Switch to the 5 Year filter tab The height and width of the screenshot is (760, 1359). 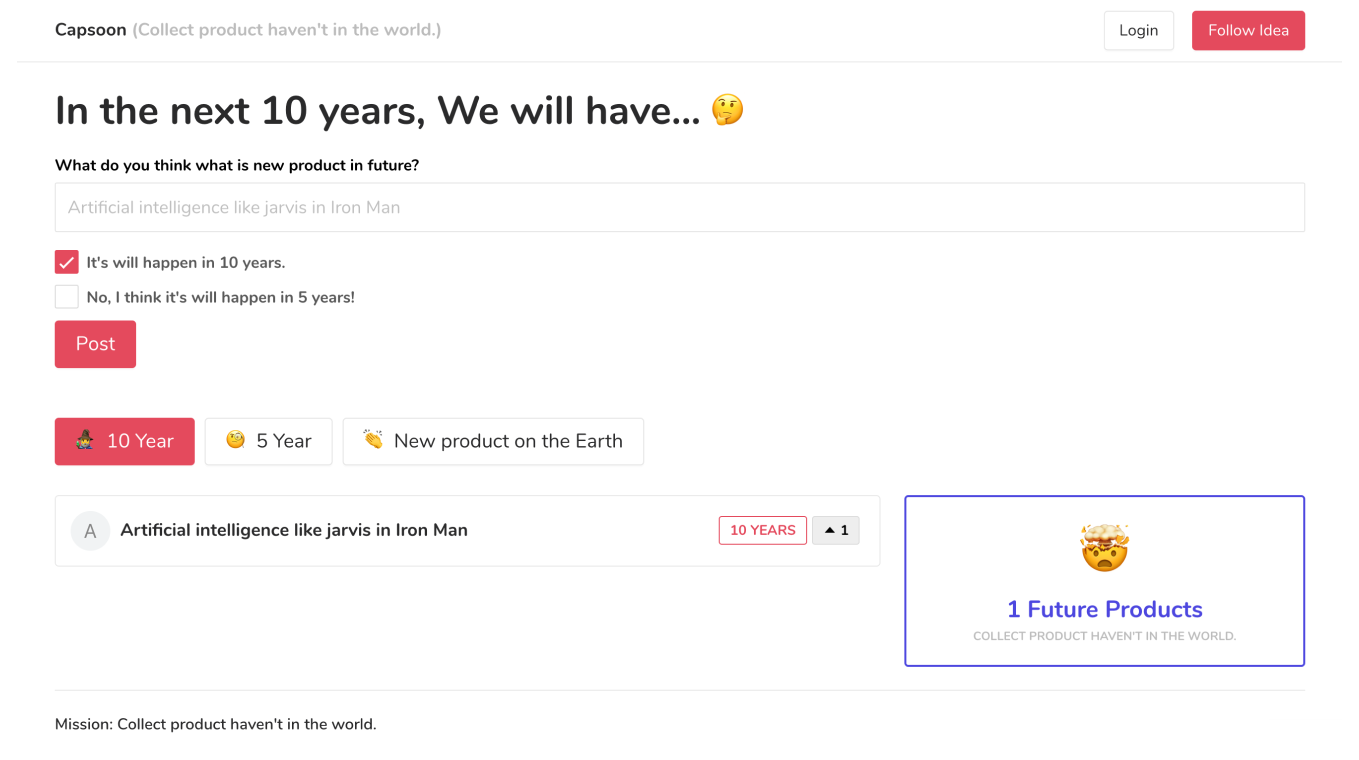268,441
